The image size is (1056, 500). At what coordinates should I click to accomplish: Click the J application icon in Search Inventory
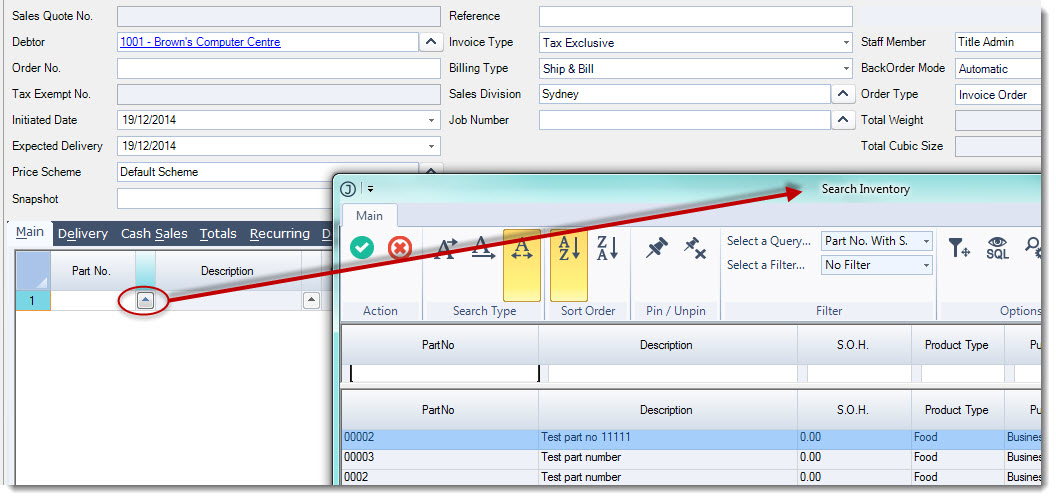tap(348, 189)
